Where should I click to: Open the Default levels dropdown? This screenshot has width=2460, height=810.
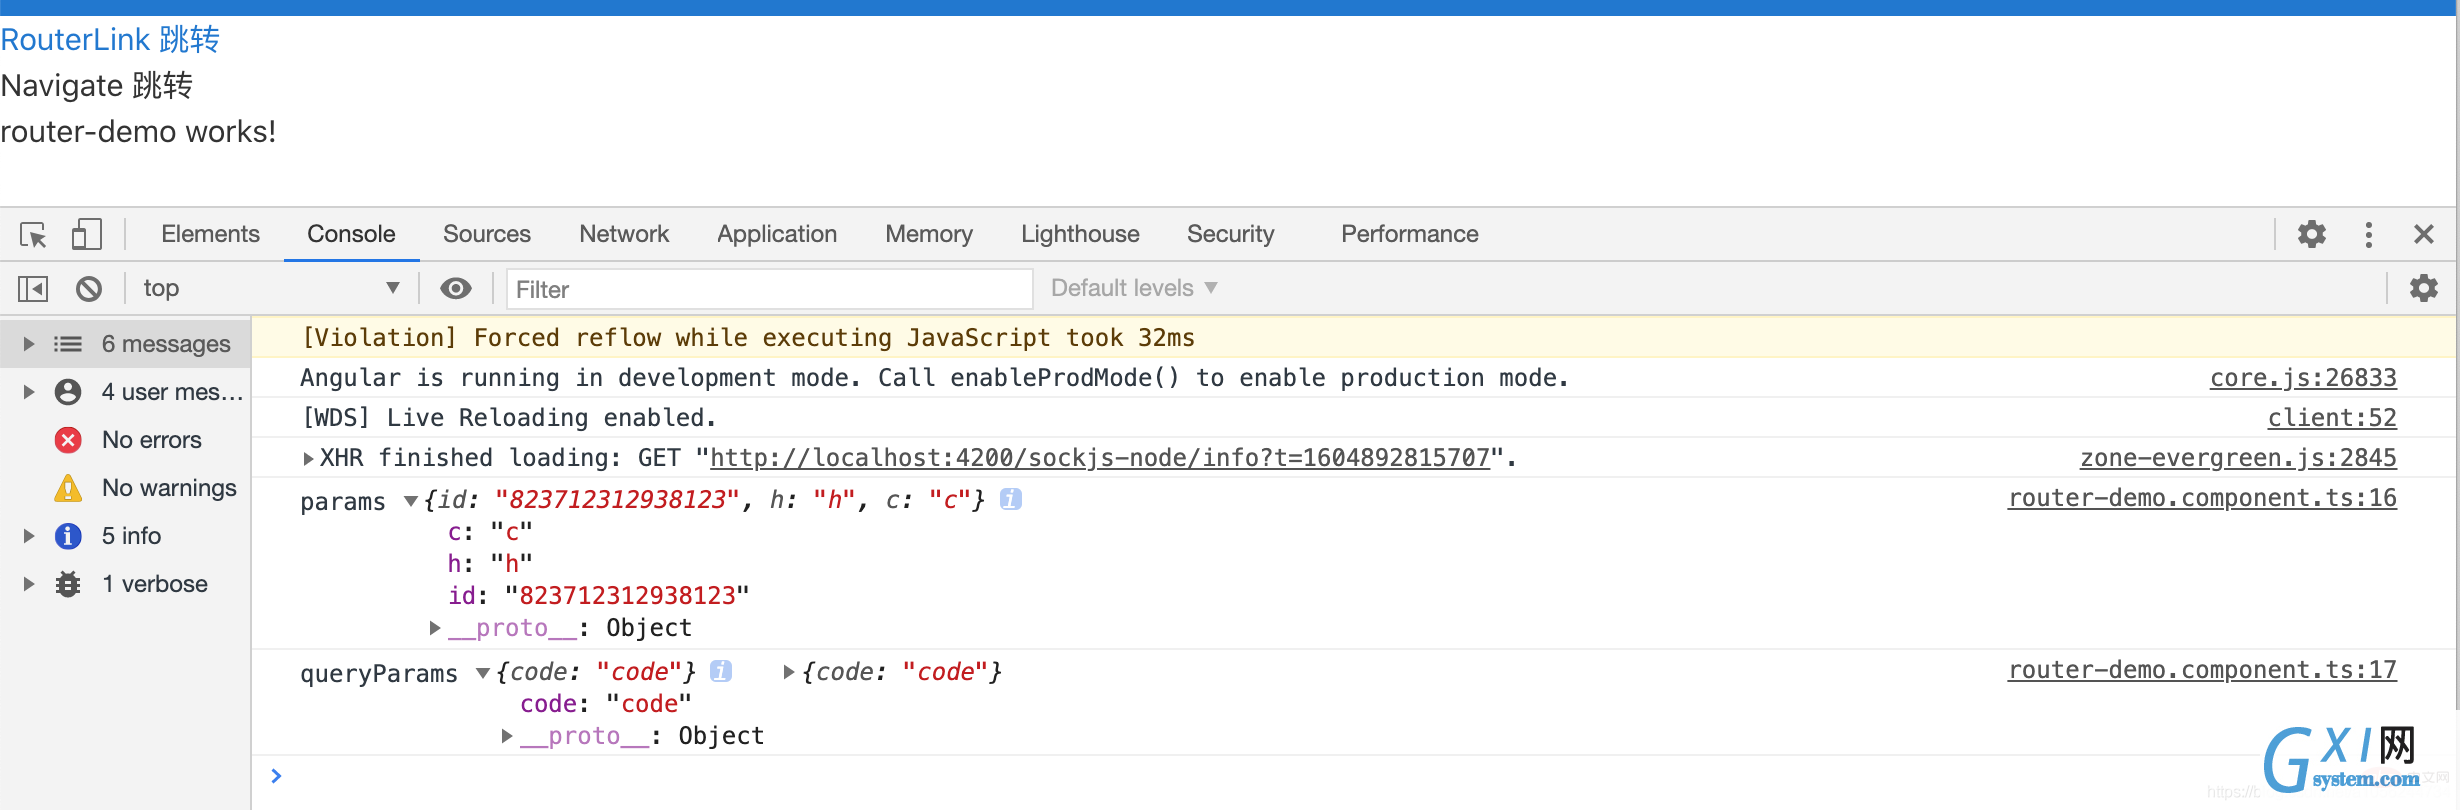1134,288
